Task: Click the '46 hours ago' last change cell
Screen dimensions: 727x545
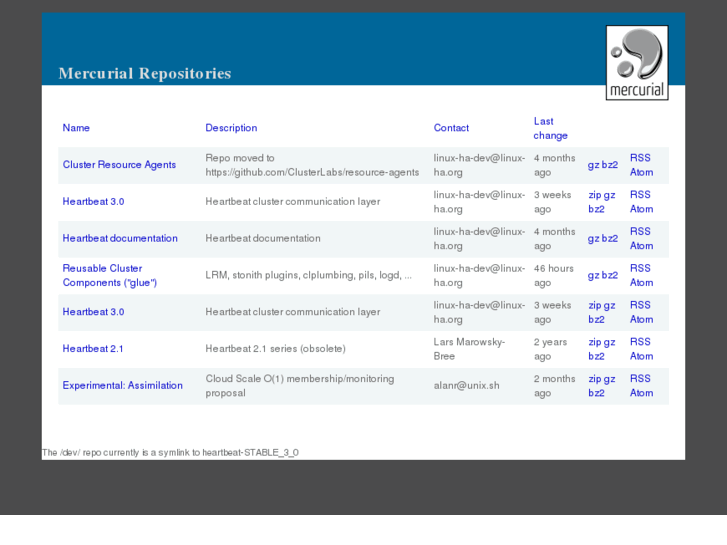Action: click(x=553, y=276)
